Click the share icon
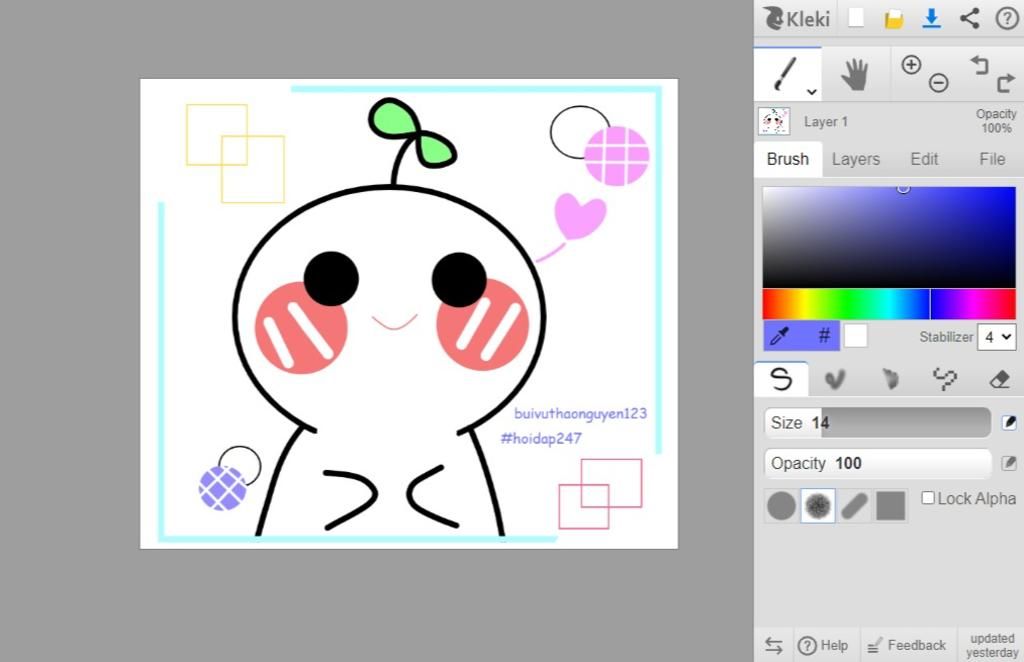The width and height of the screenshot is (1024, 662). point(970,18)
